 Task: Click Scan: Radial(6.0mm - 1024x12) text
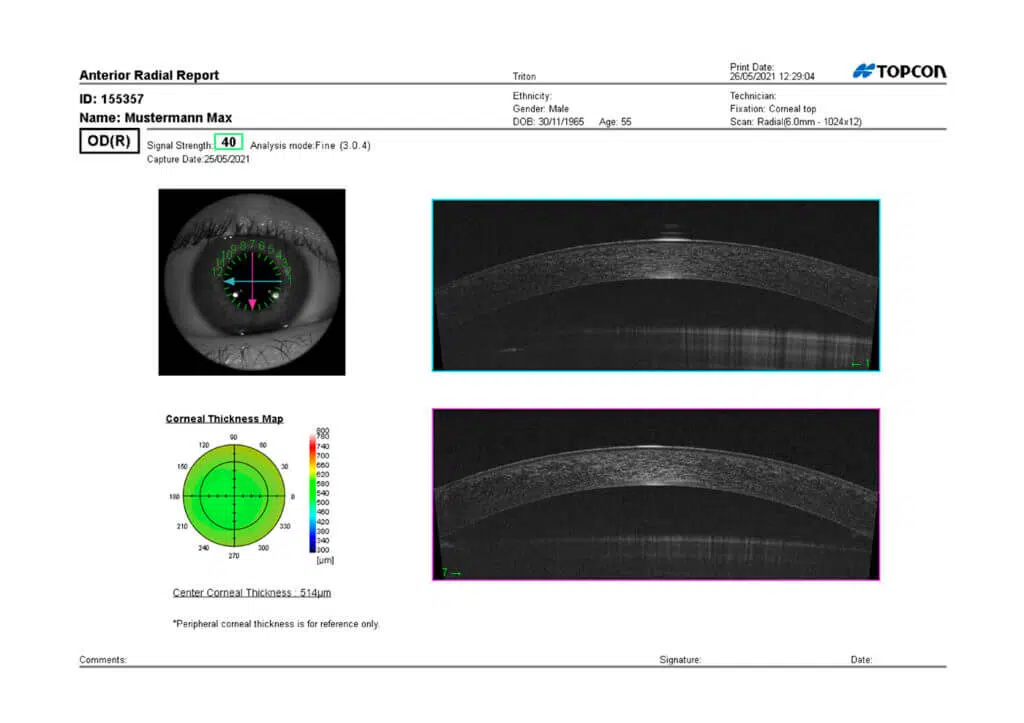pyautogui.click(x=795, y=122)
